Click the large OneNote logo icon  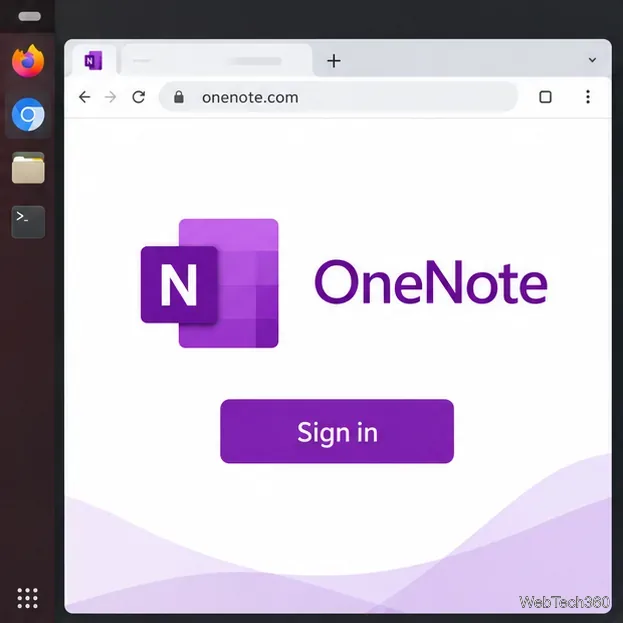coord(210,283)
